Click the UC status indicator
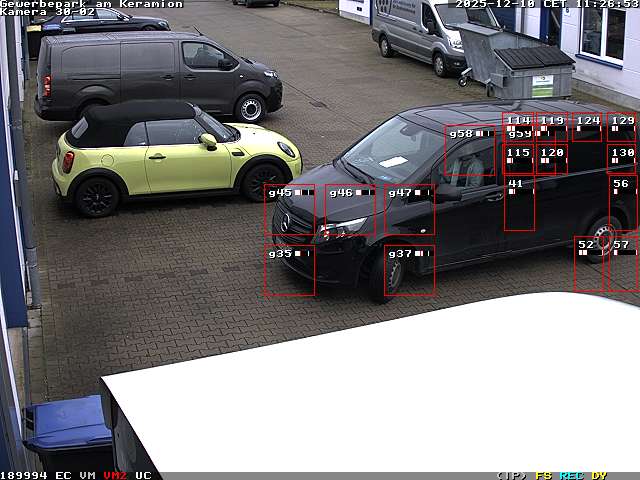This screenshot has width=640, height=480. 143,475
